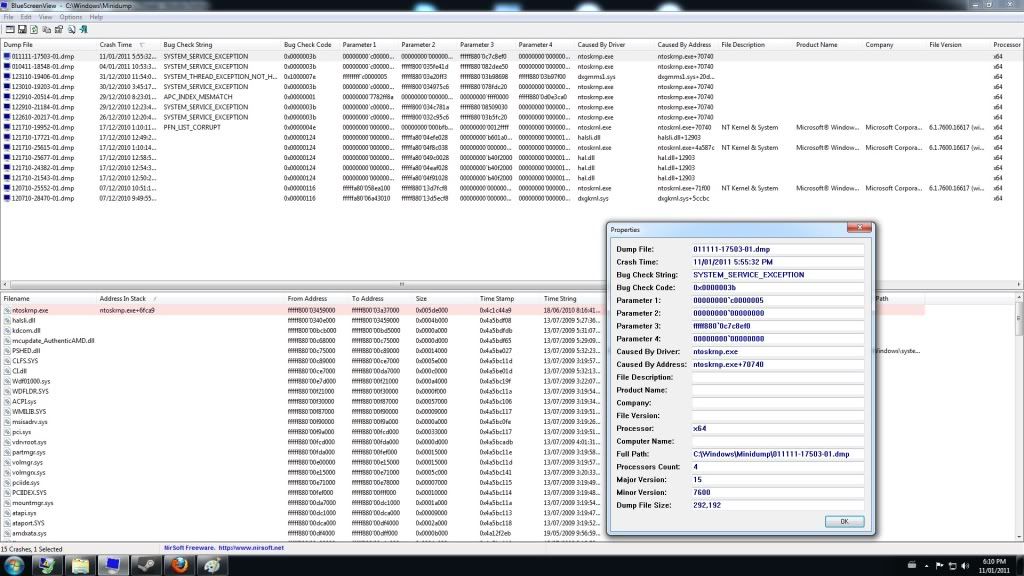Select the APC_INDEX_MISMATCH bug check cell

point(197,97)
